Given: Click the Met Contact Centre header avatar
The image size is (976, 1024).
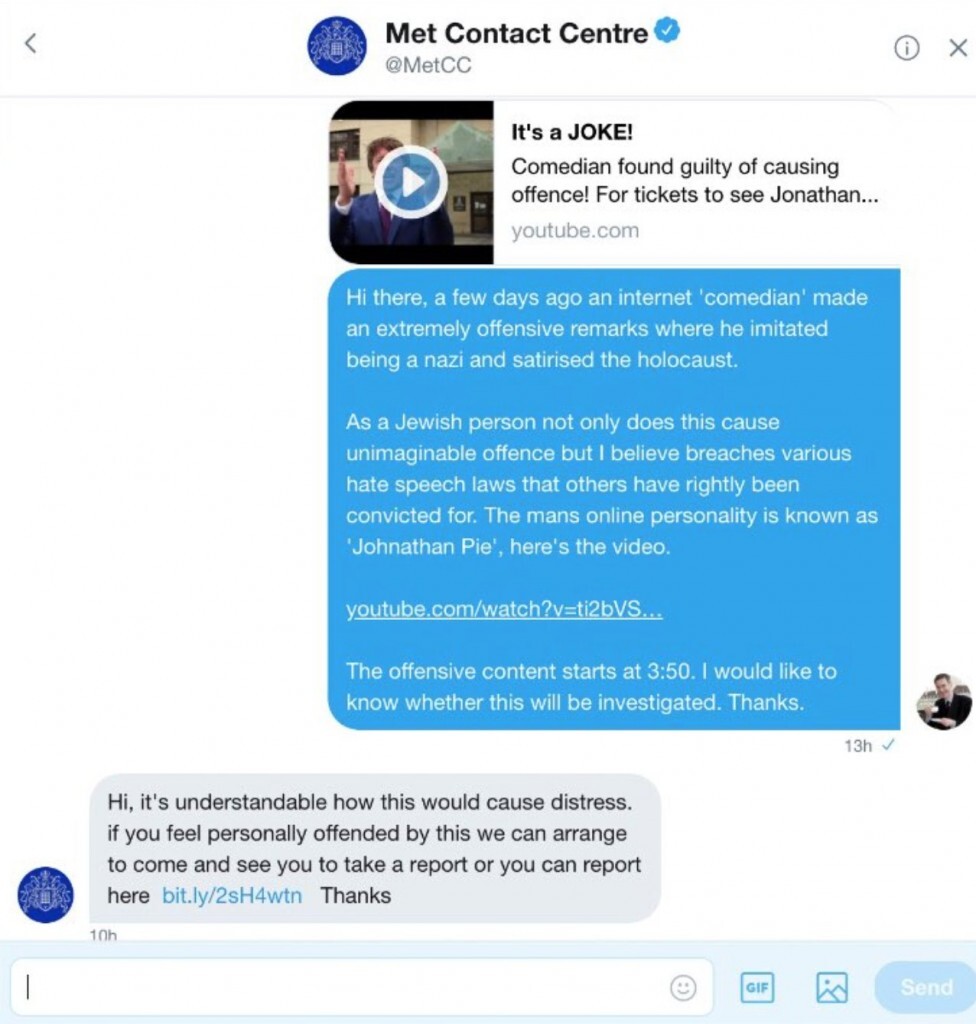Looking at the screenshot, I should (x=336, y=46).
